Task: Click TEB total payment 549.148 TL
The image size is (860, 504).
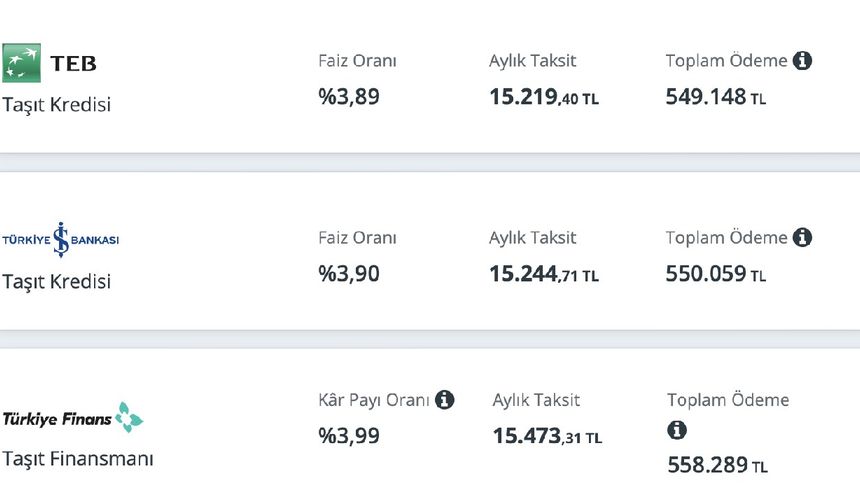Action: (716, 97)
